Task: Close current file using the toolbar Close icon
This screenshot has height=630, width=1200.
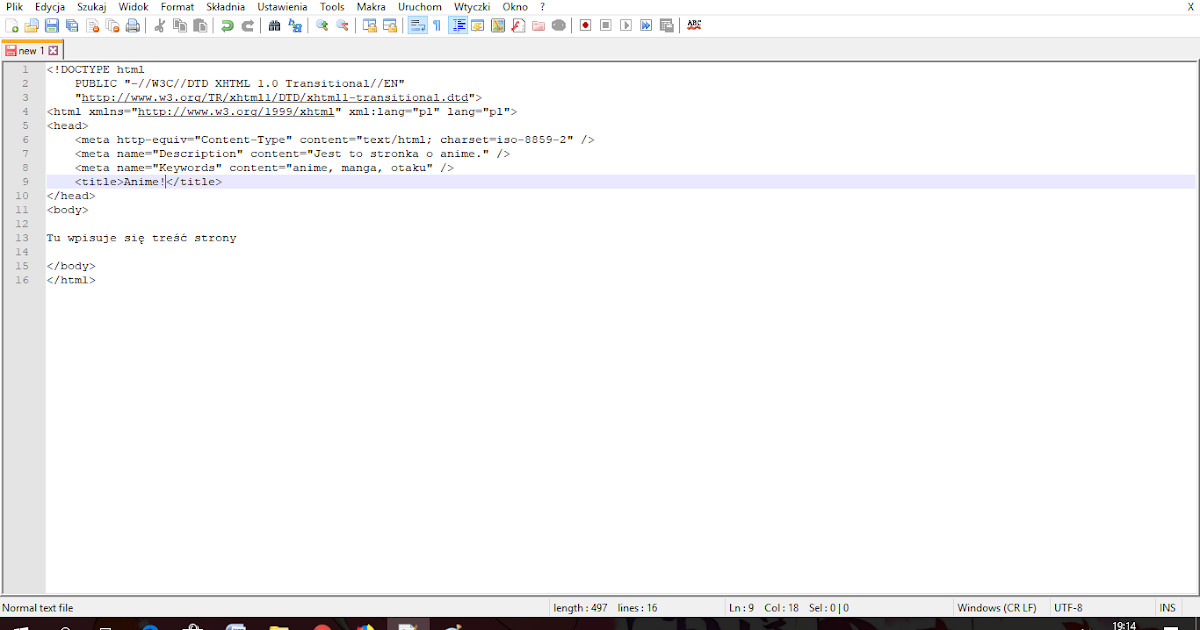Action: 92,25
